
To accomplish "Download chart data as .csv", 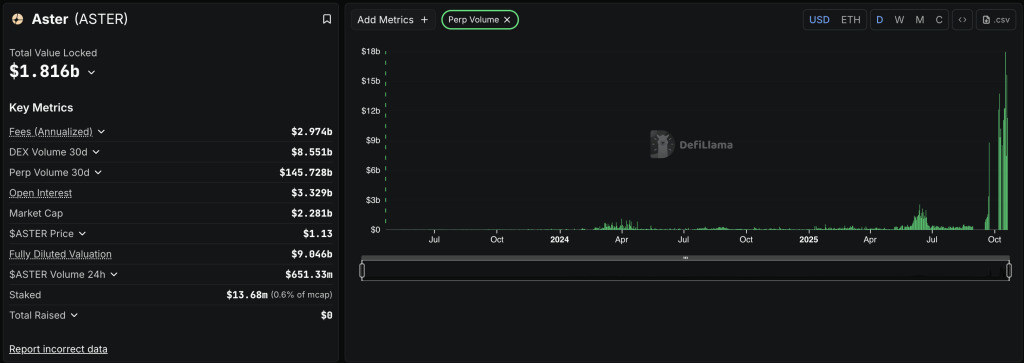I will point(996,20).
